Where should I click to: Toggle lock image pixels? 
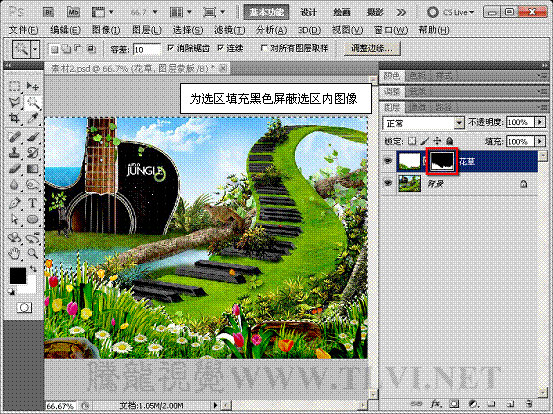tap(425, 141)
